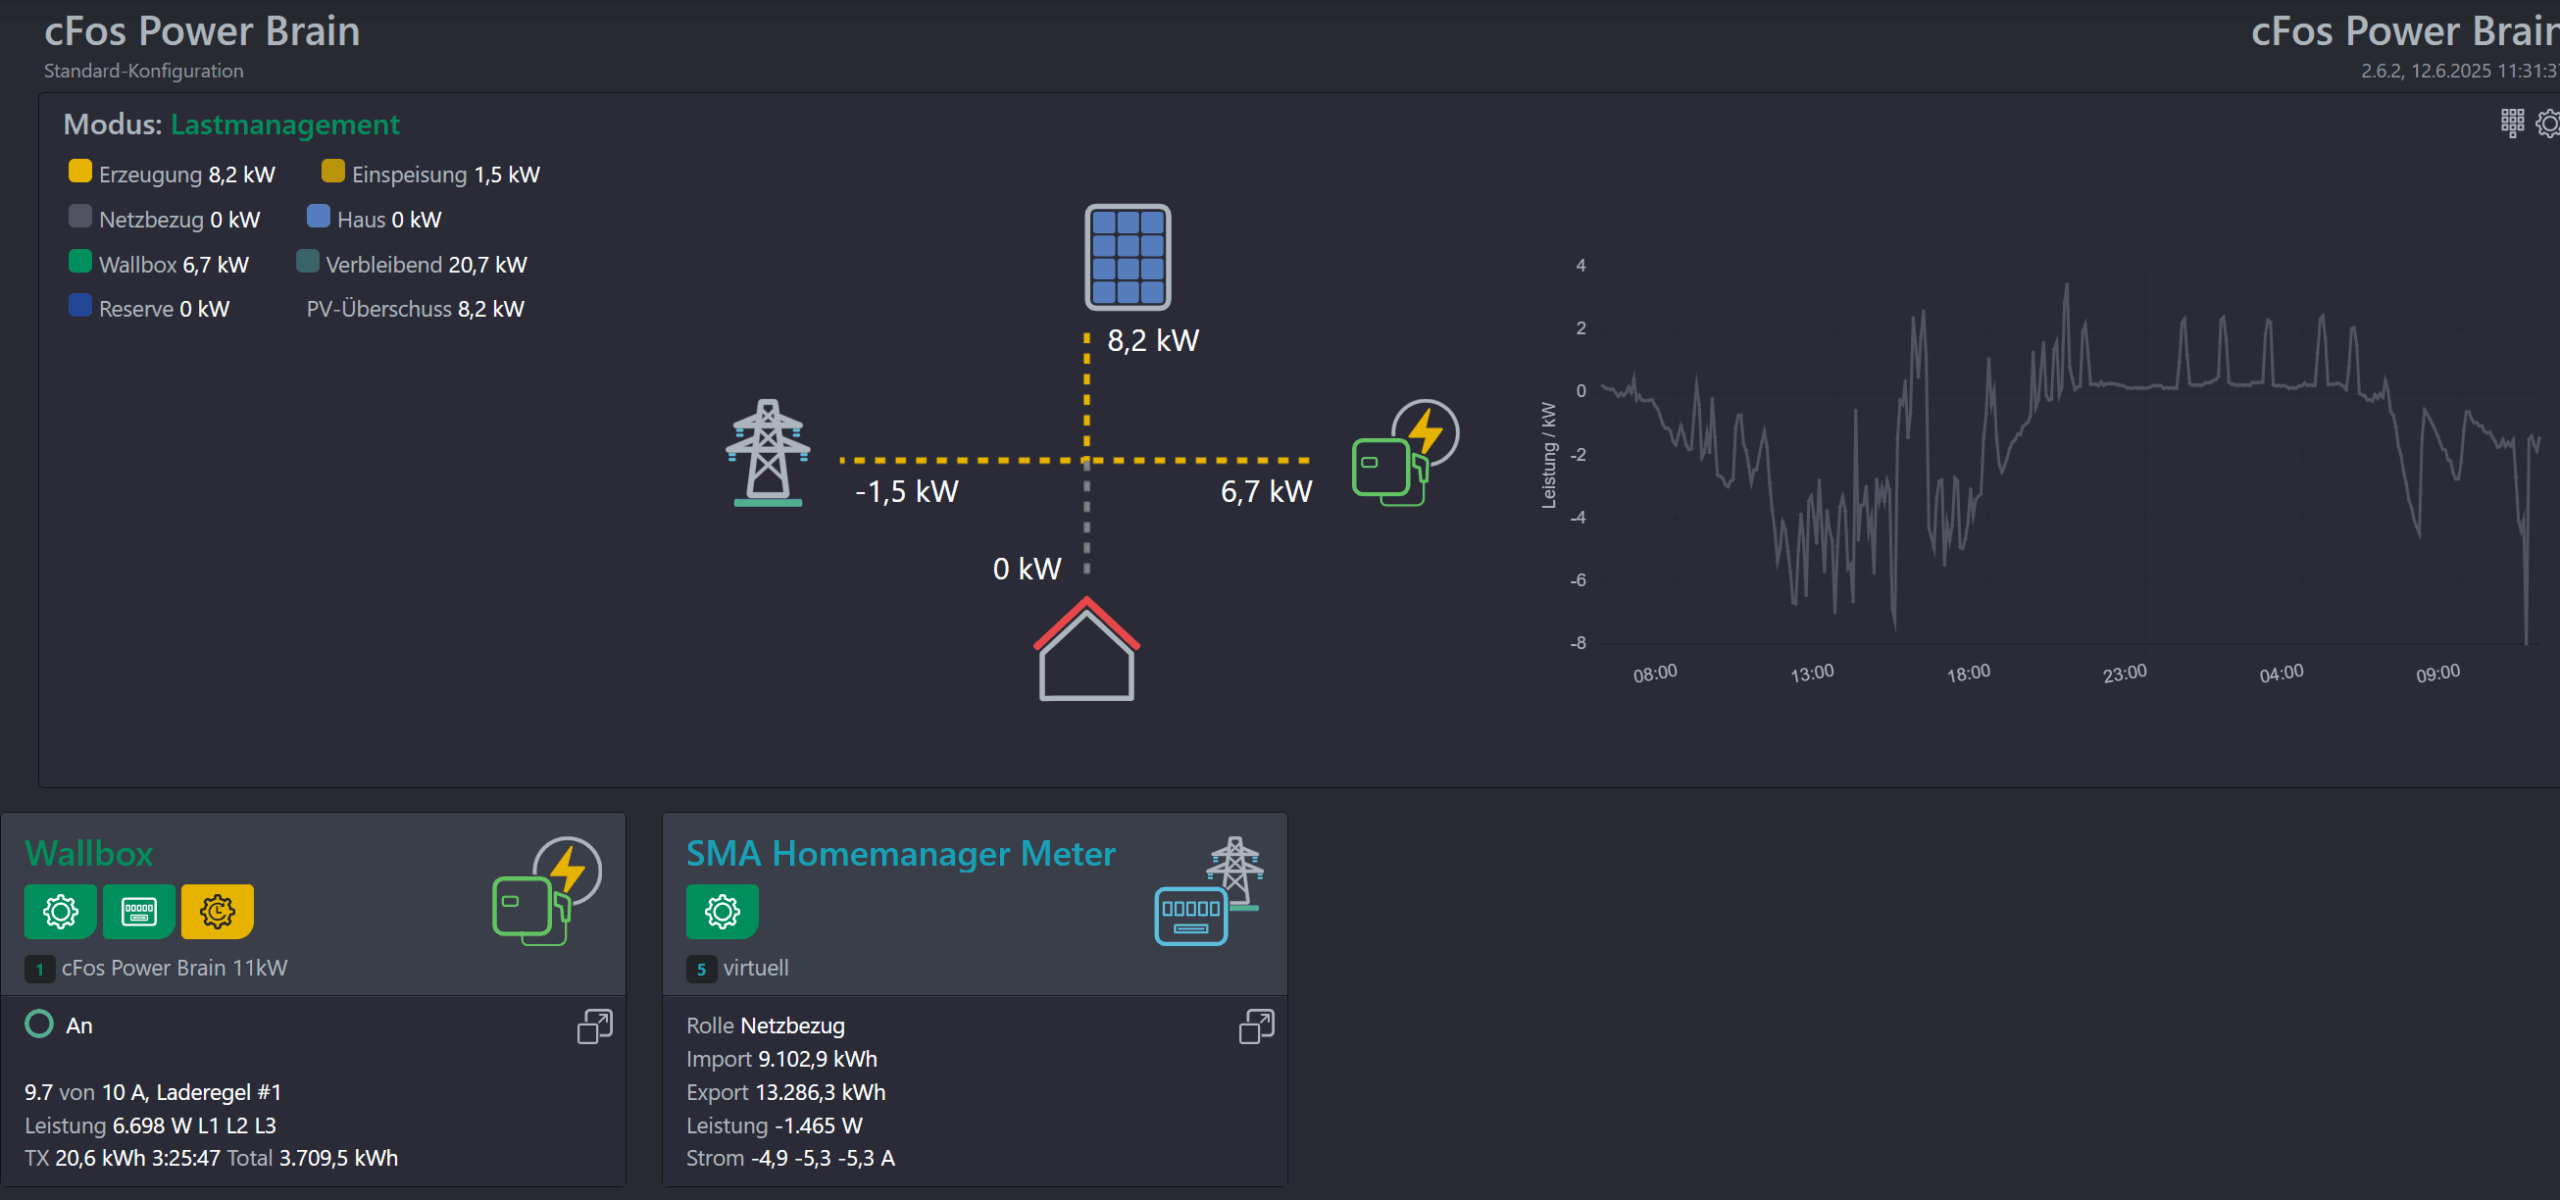Click the device number 1 badge
This screenshot has width=2560, height=1200.
(x=40, y=969)
